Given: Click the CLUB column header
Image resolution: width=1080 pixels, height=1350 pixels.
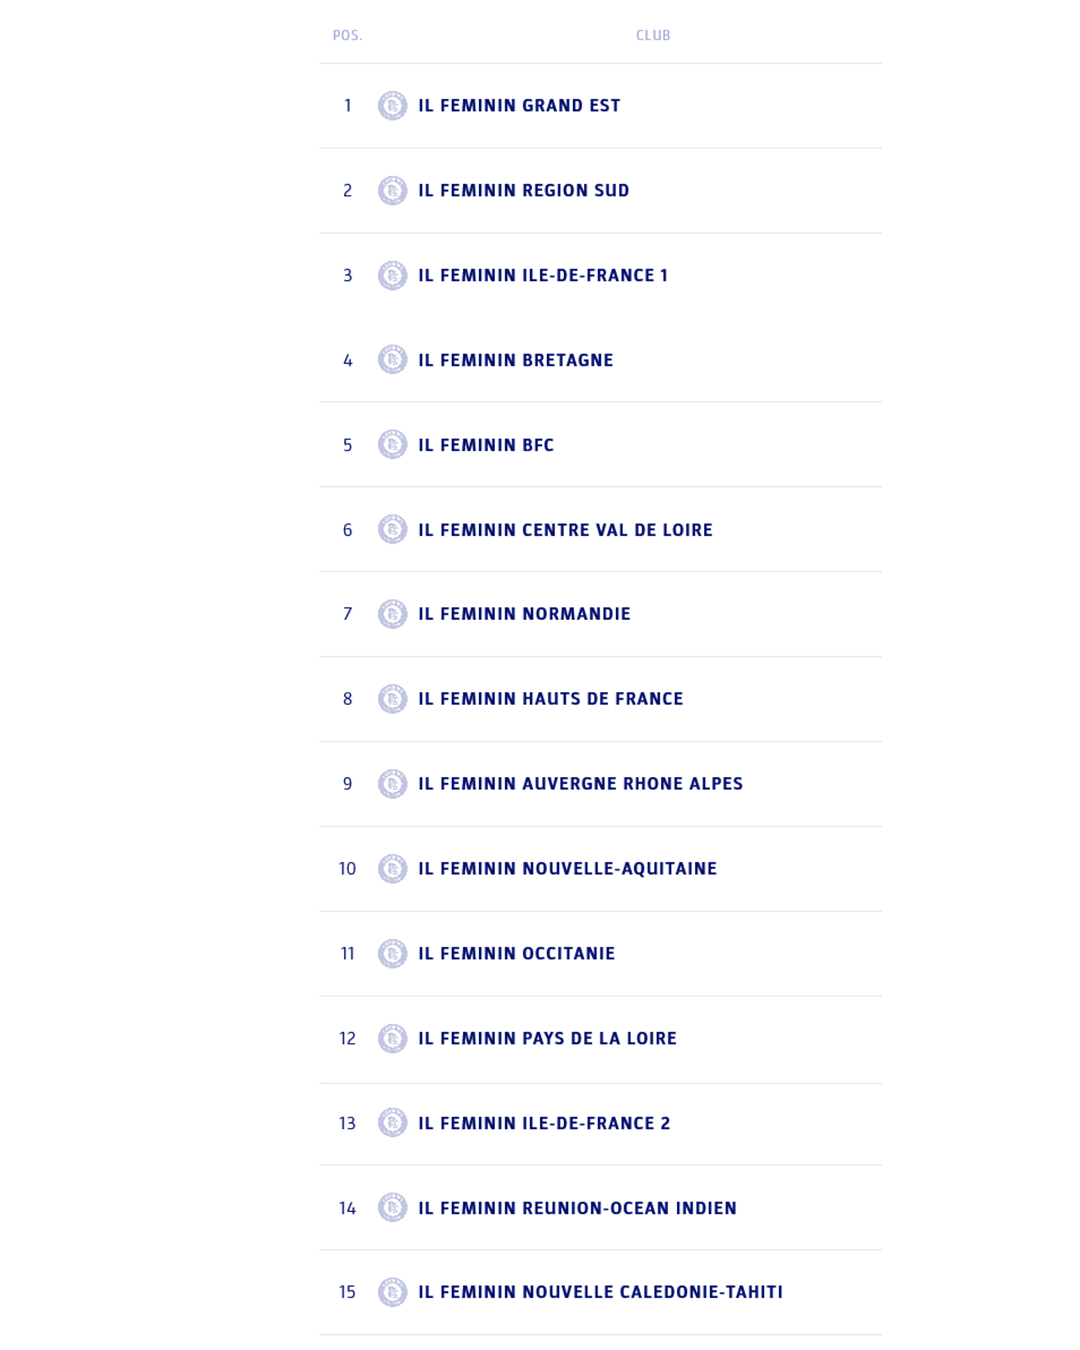Looking at the screenshot, I should pyautogui.click(x=653, y=35).
